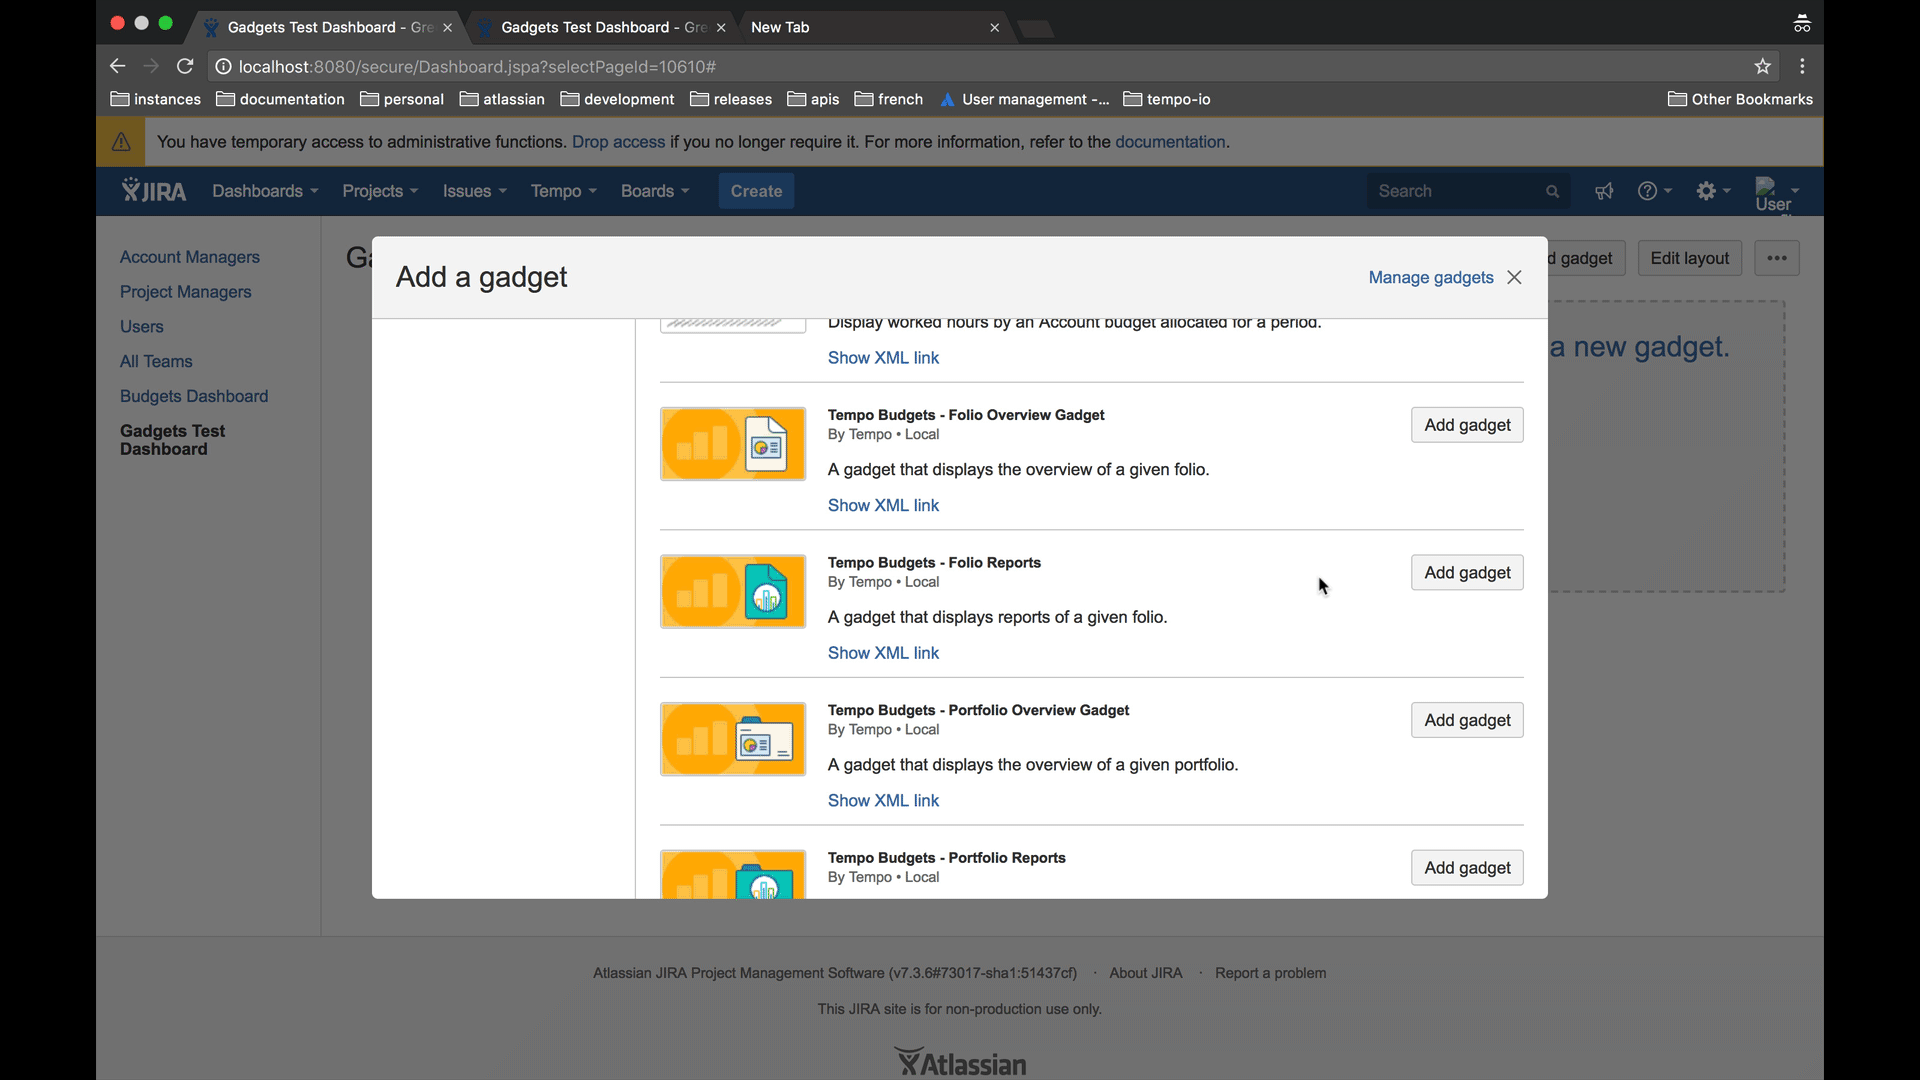Click the JIRA Search input field
The image size is (1920, 1080).
pos(1455,191)
